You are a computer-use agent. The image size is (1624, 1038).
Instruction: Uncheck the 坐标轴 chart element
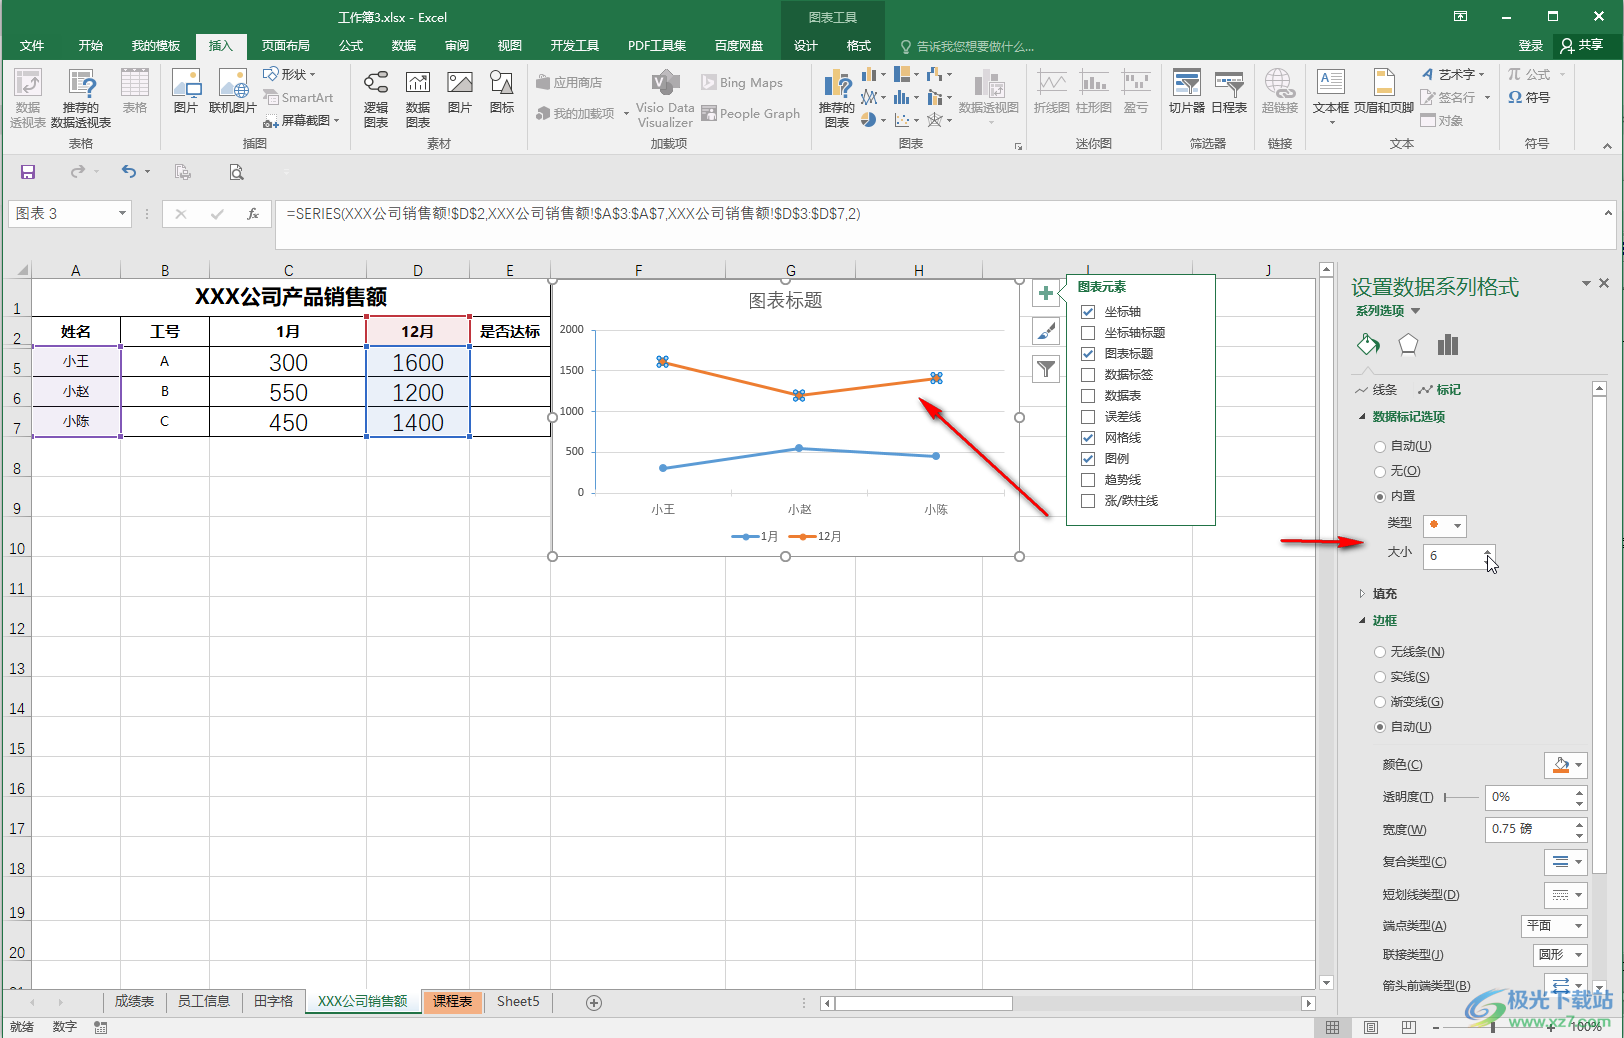pos(1088,312)
